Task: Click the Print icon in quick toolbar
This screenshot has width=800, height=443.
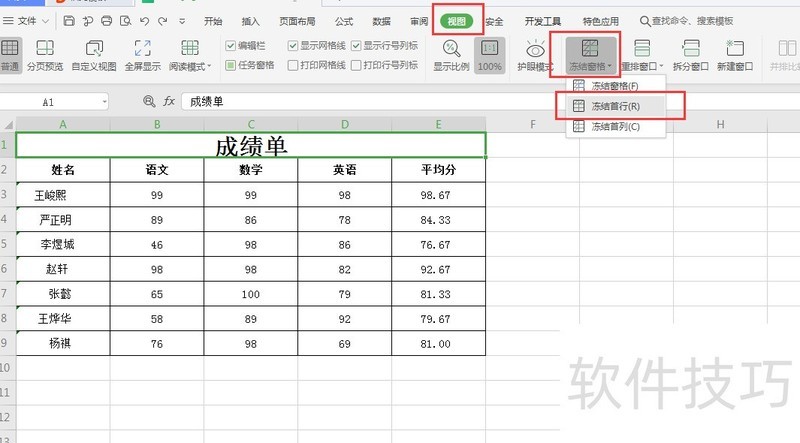Action: coord(106,21)
